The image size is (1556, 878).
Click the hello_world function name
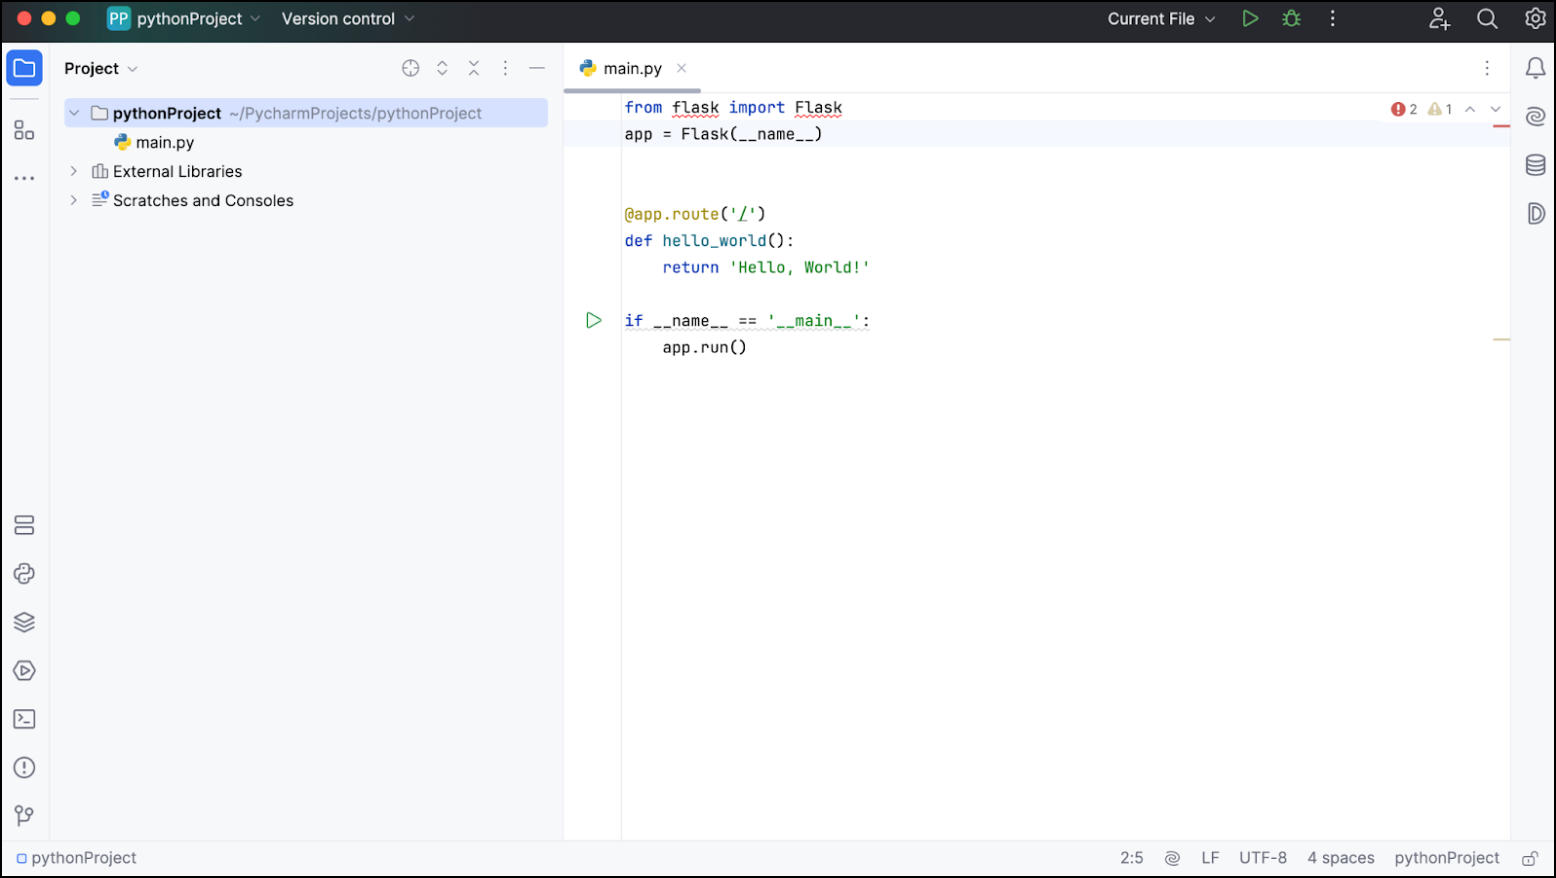[714, 240]
